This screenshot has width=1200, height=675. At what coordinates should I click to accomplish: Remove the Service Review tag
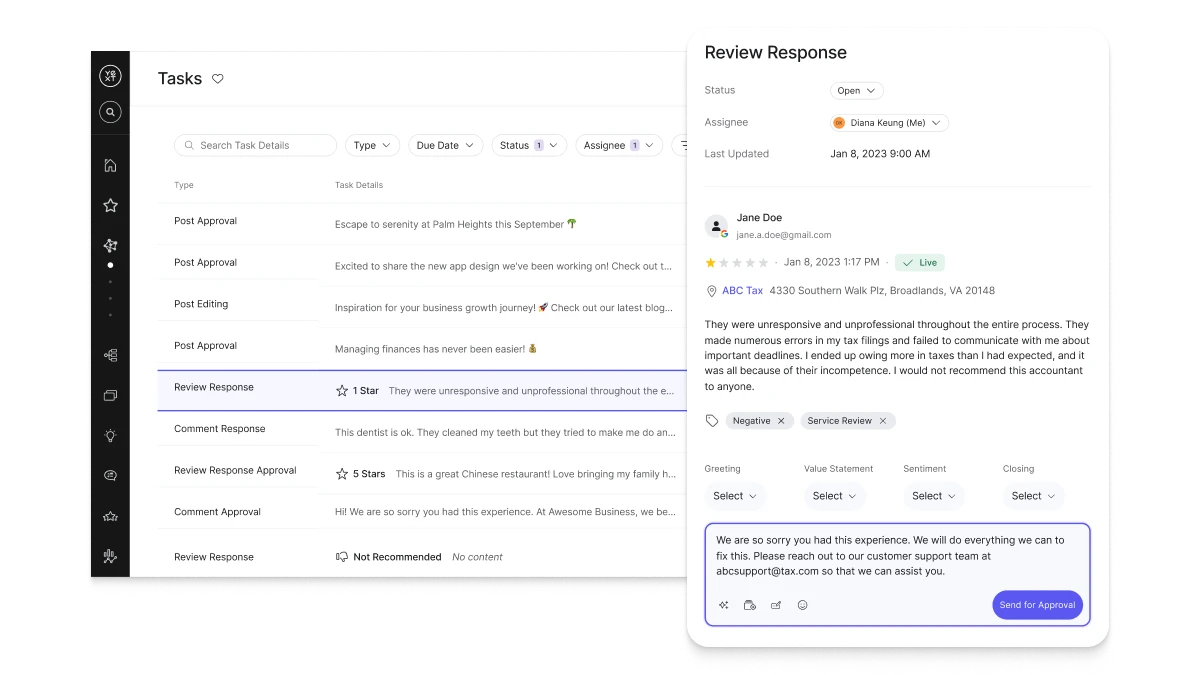click(x=883, y=421)
